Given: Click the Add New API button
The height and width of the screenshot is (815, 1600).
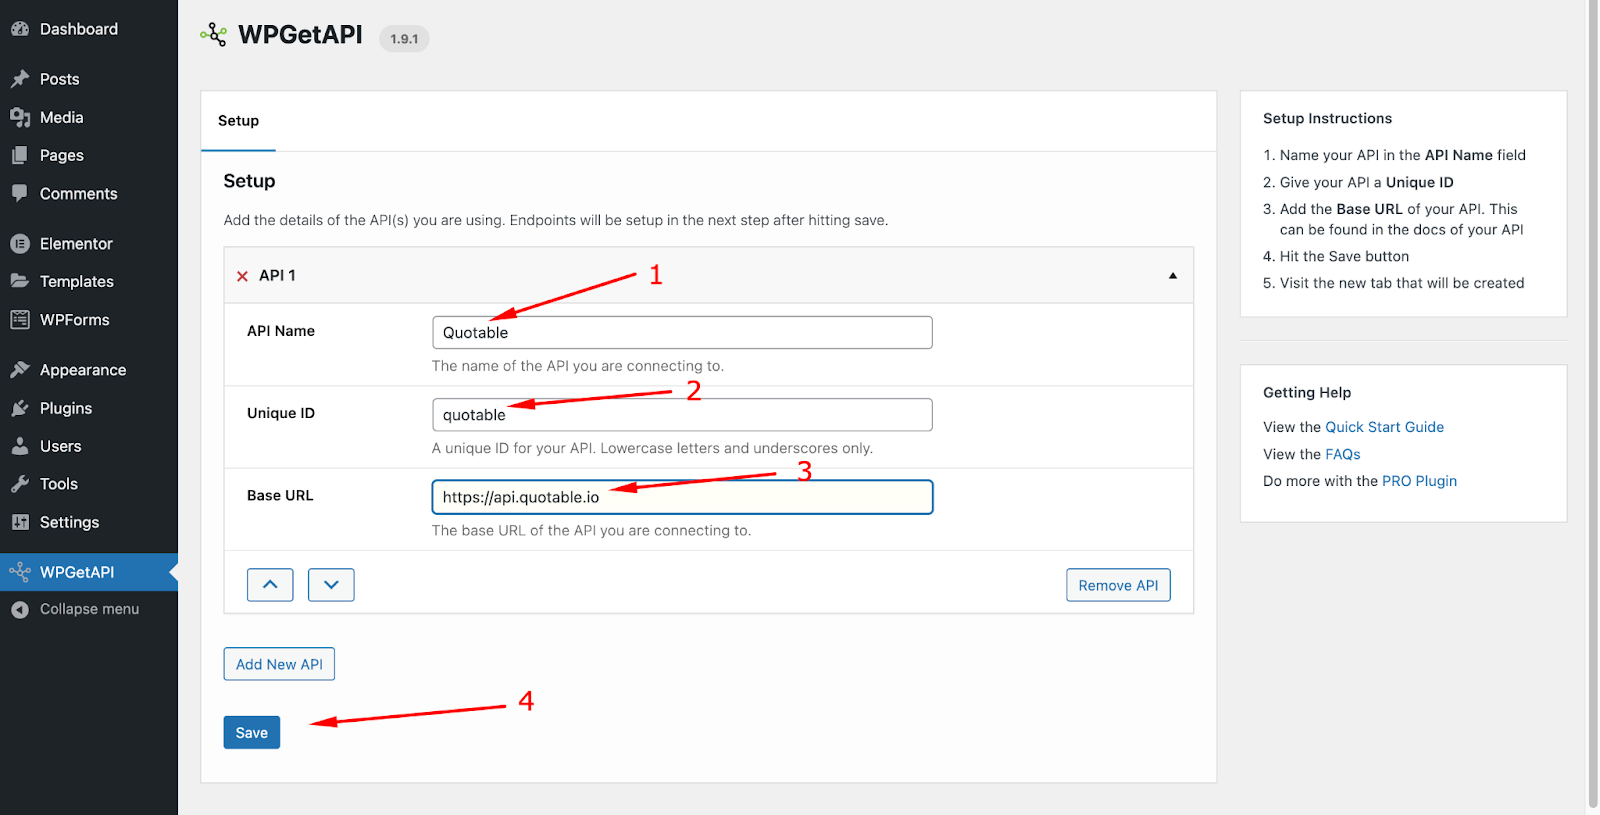Looking at the screenshot, I should point(279,664).
